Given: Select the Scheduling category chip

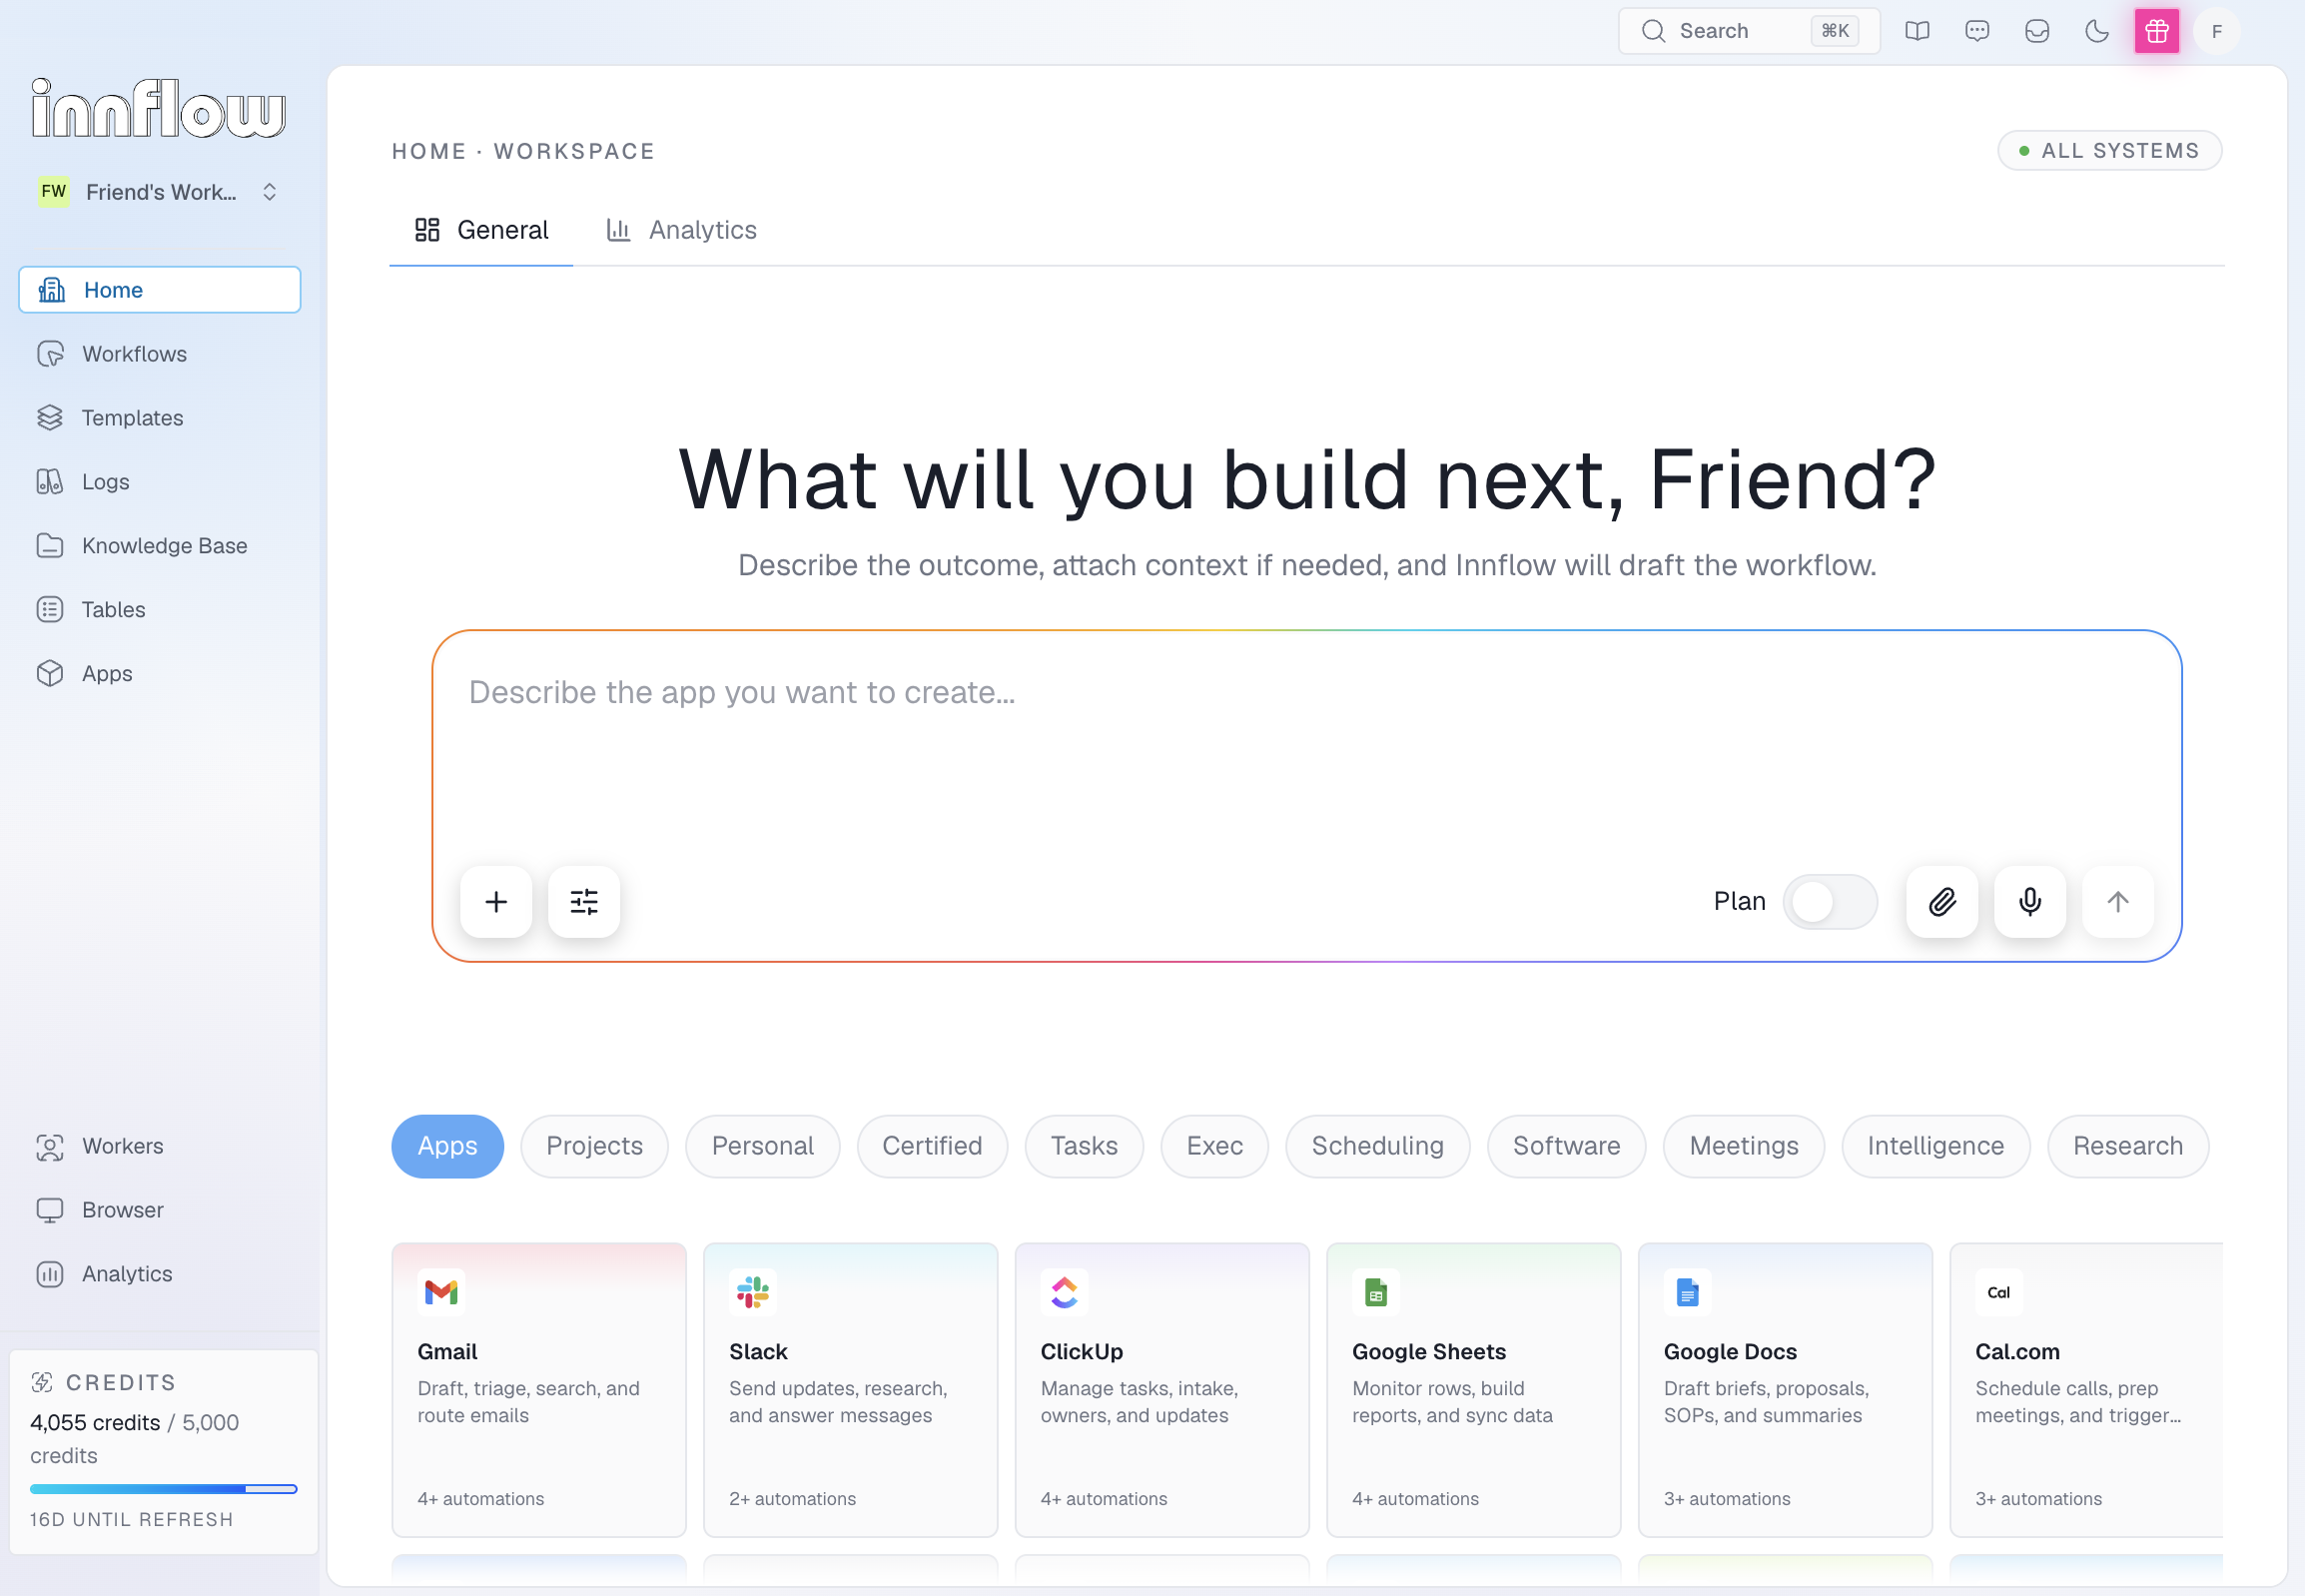Looking at the screenshot, I should [x=1378, y=1146].
